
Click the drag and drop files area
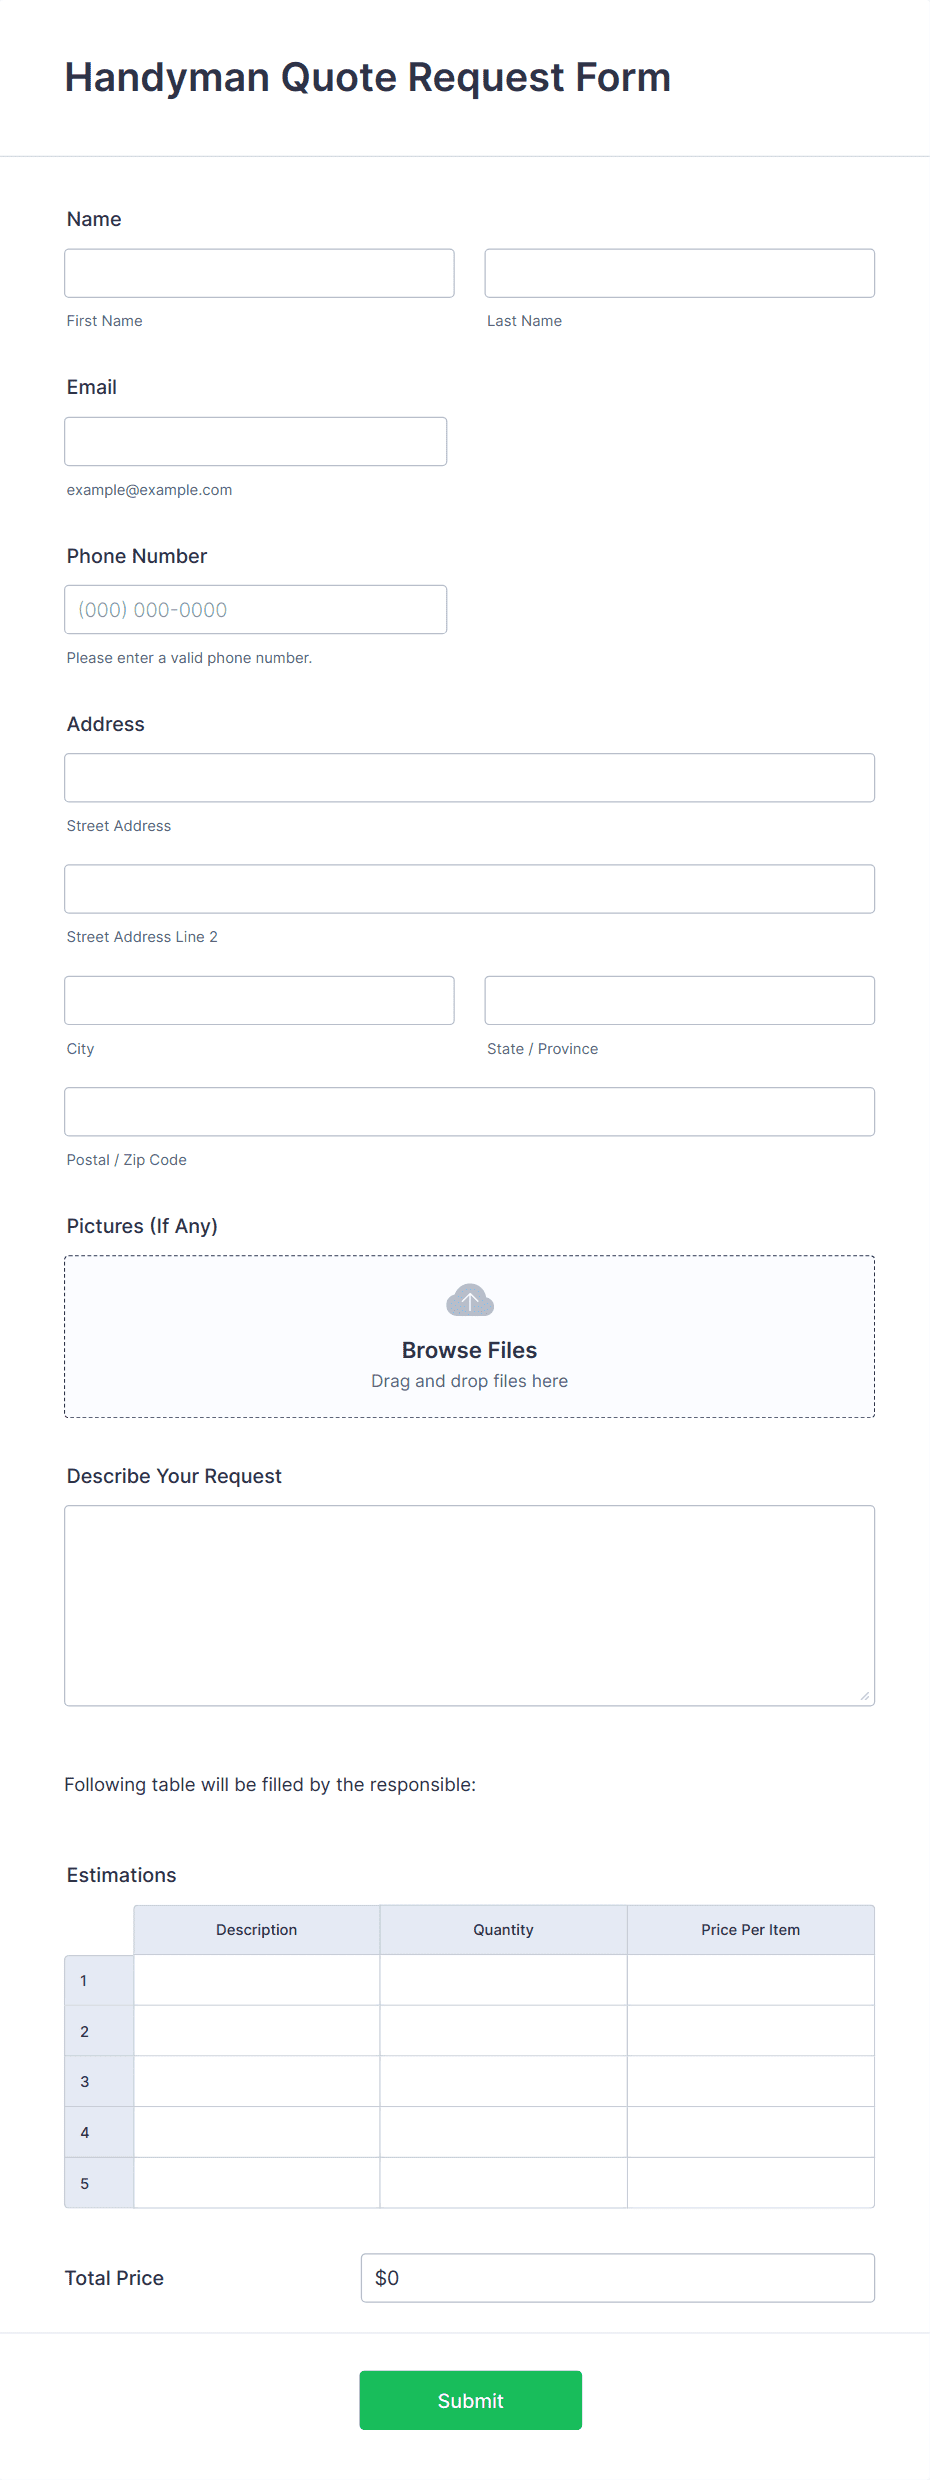click(x=469, y=1380)
